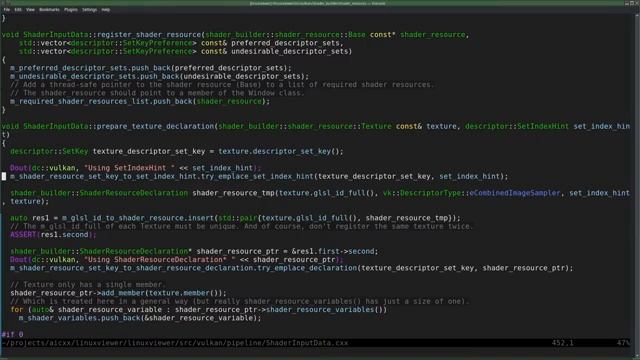Click the '// Texture only has a single member.' comment
The width and height of the screenshot is (640, 360).
(x=88, y=284)
